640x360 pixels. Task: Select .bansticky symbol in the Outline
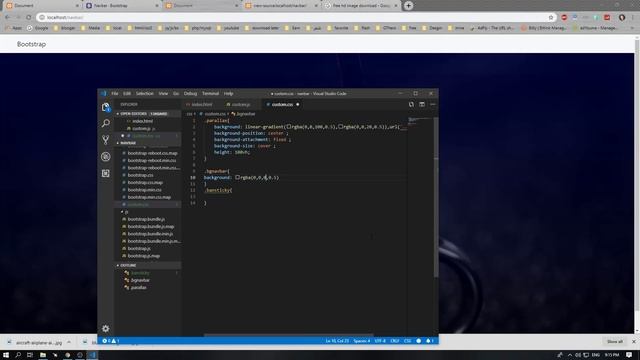pos(140,273)
